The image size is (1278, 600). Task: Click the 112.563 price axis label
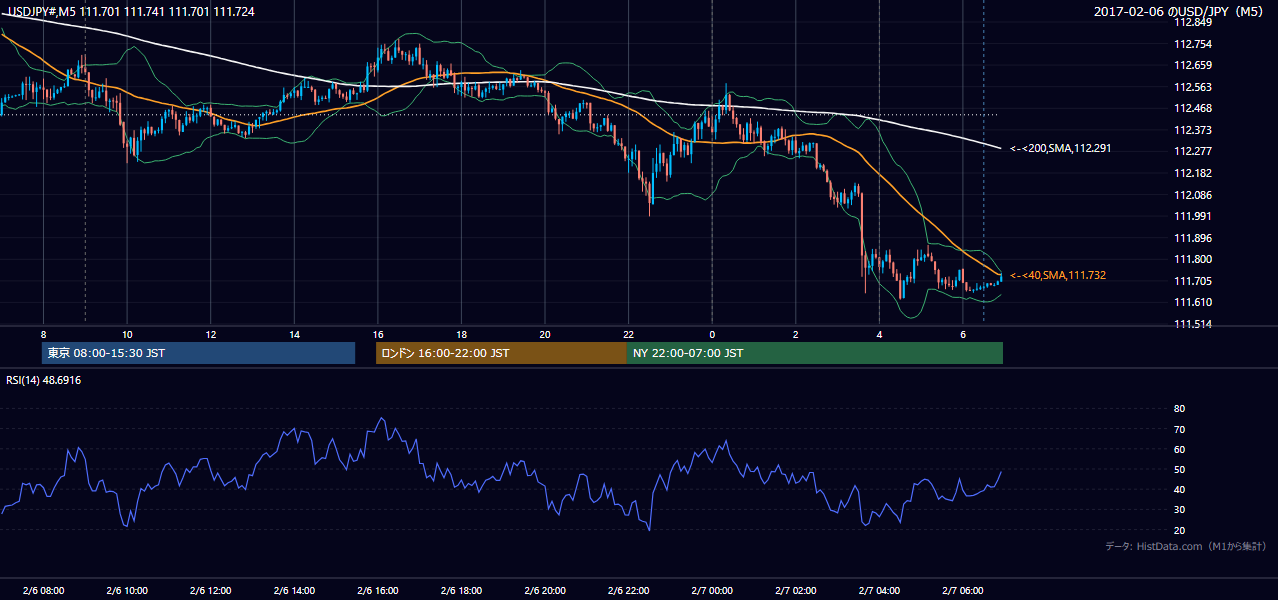(1191, 87)
